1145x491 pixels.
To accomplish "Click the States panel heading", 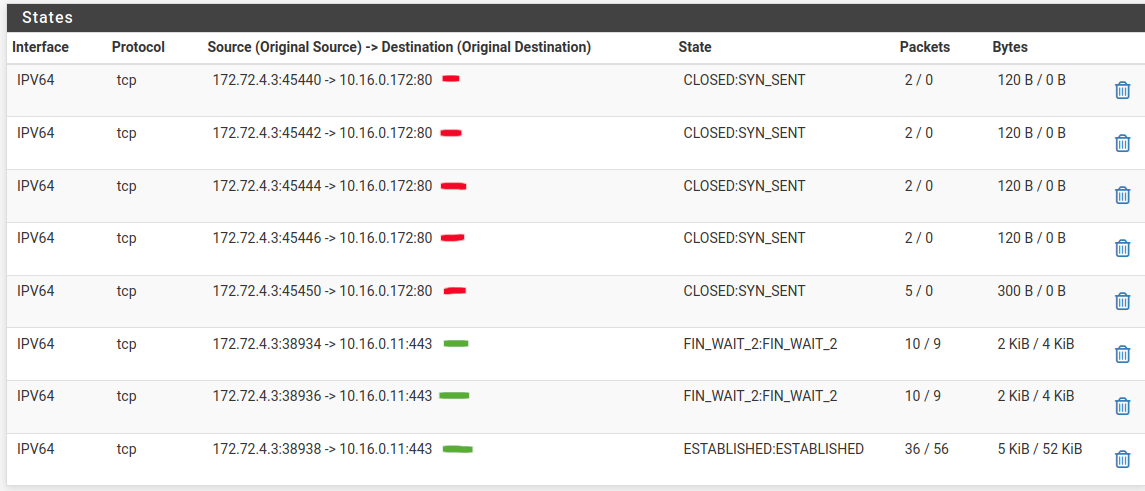I will [47, 18].
